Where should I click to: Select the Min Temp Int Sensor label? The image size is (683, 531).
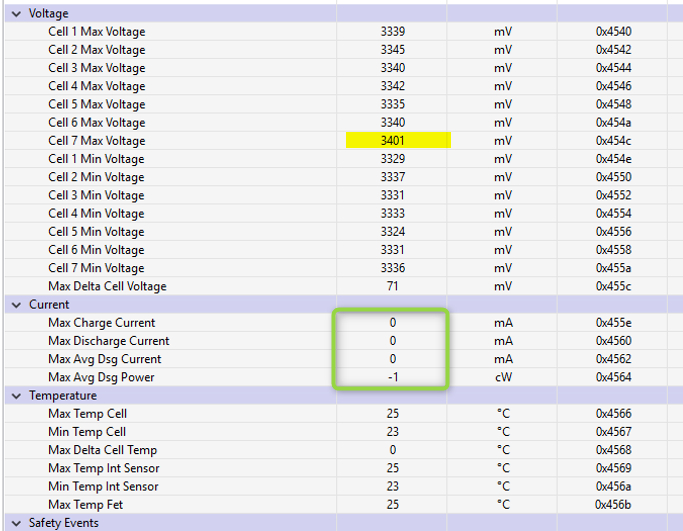(x=103, y=487)
